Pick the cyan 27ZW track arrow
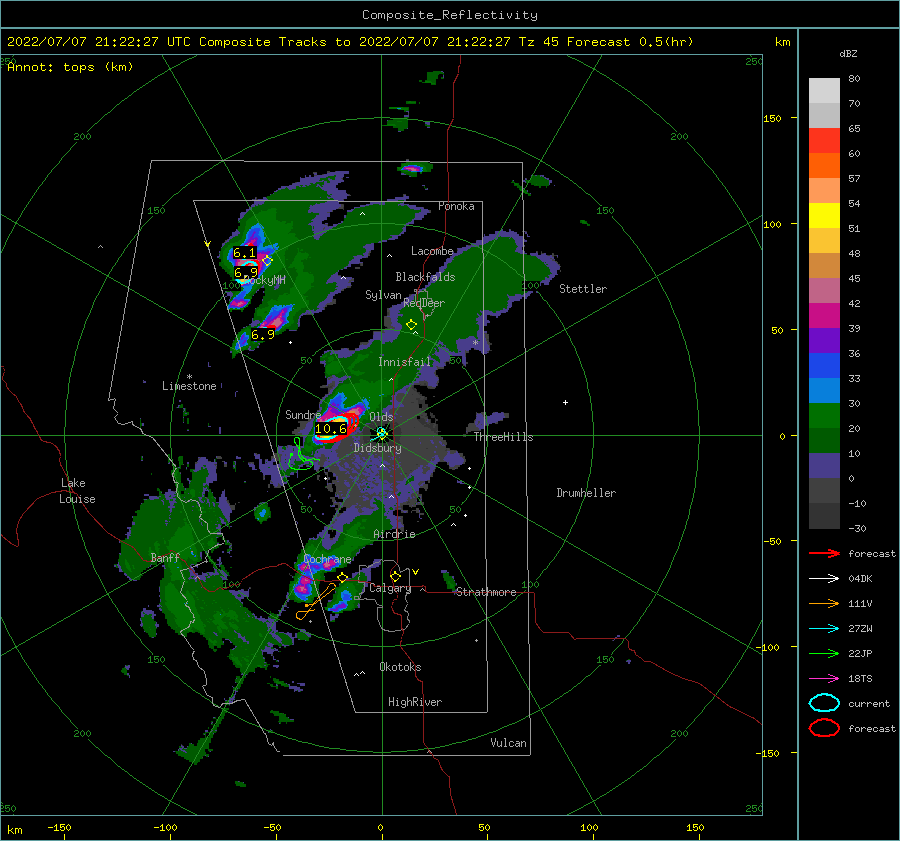Viewport: 900px width, 841px height. coord(824,629)
